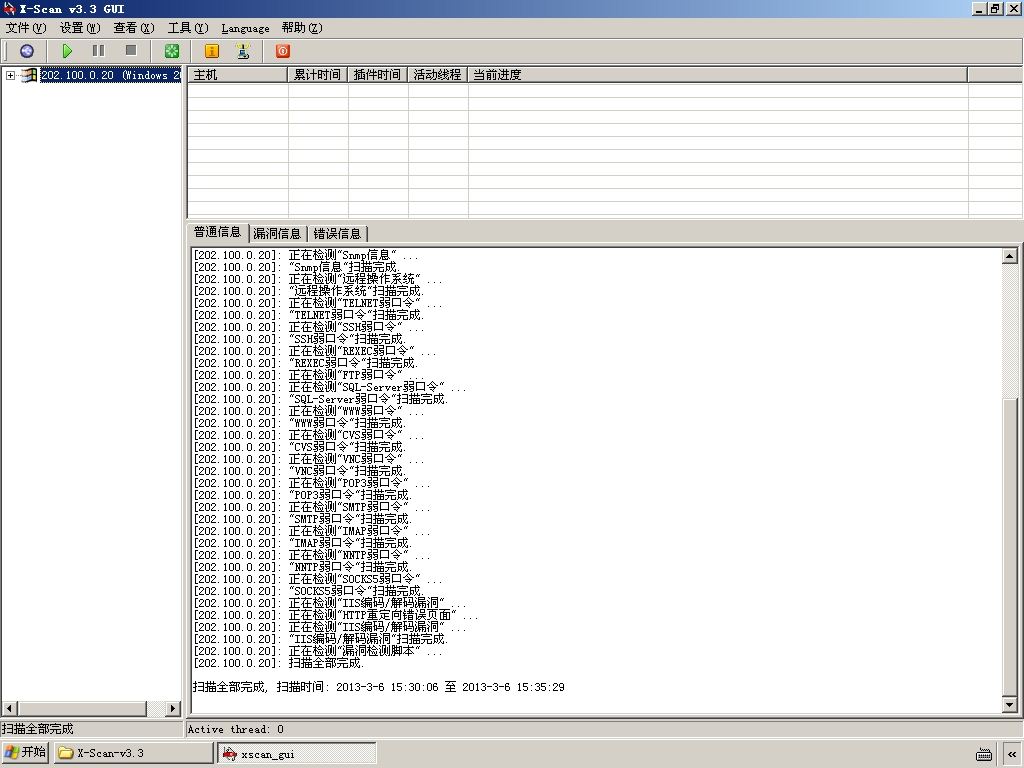Image resolution: width=1024 pixels, height=768 pixels.
Task: Click the Active thread: 0 status text
Action: coord(236,729)
